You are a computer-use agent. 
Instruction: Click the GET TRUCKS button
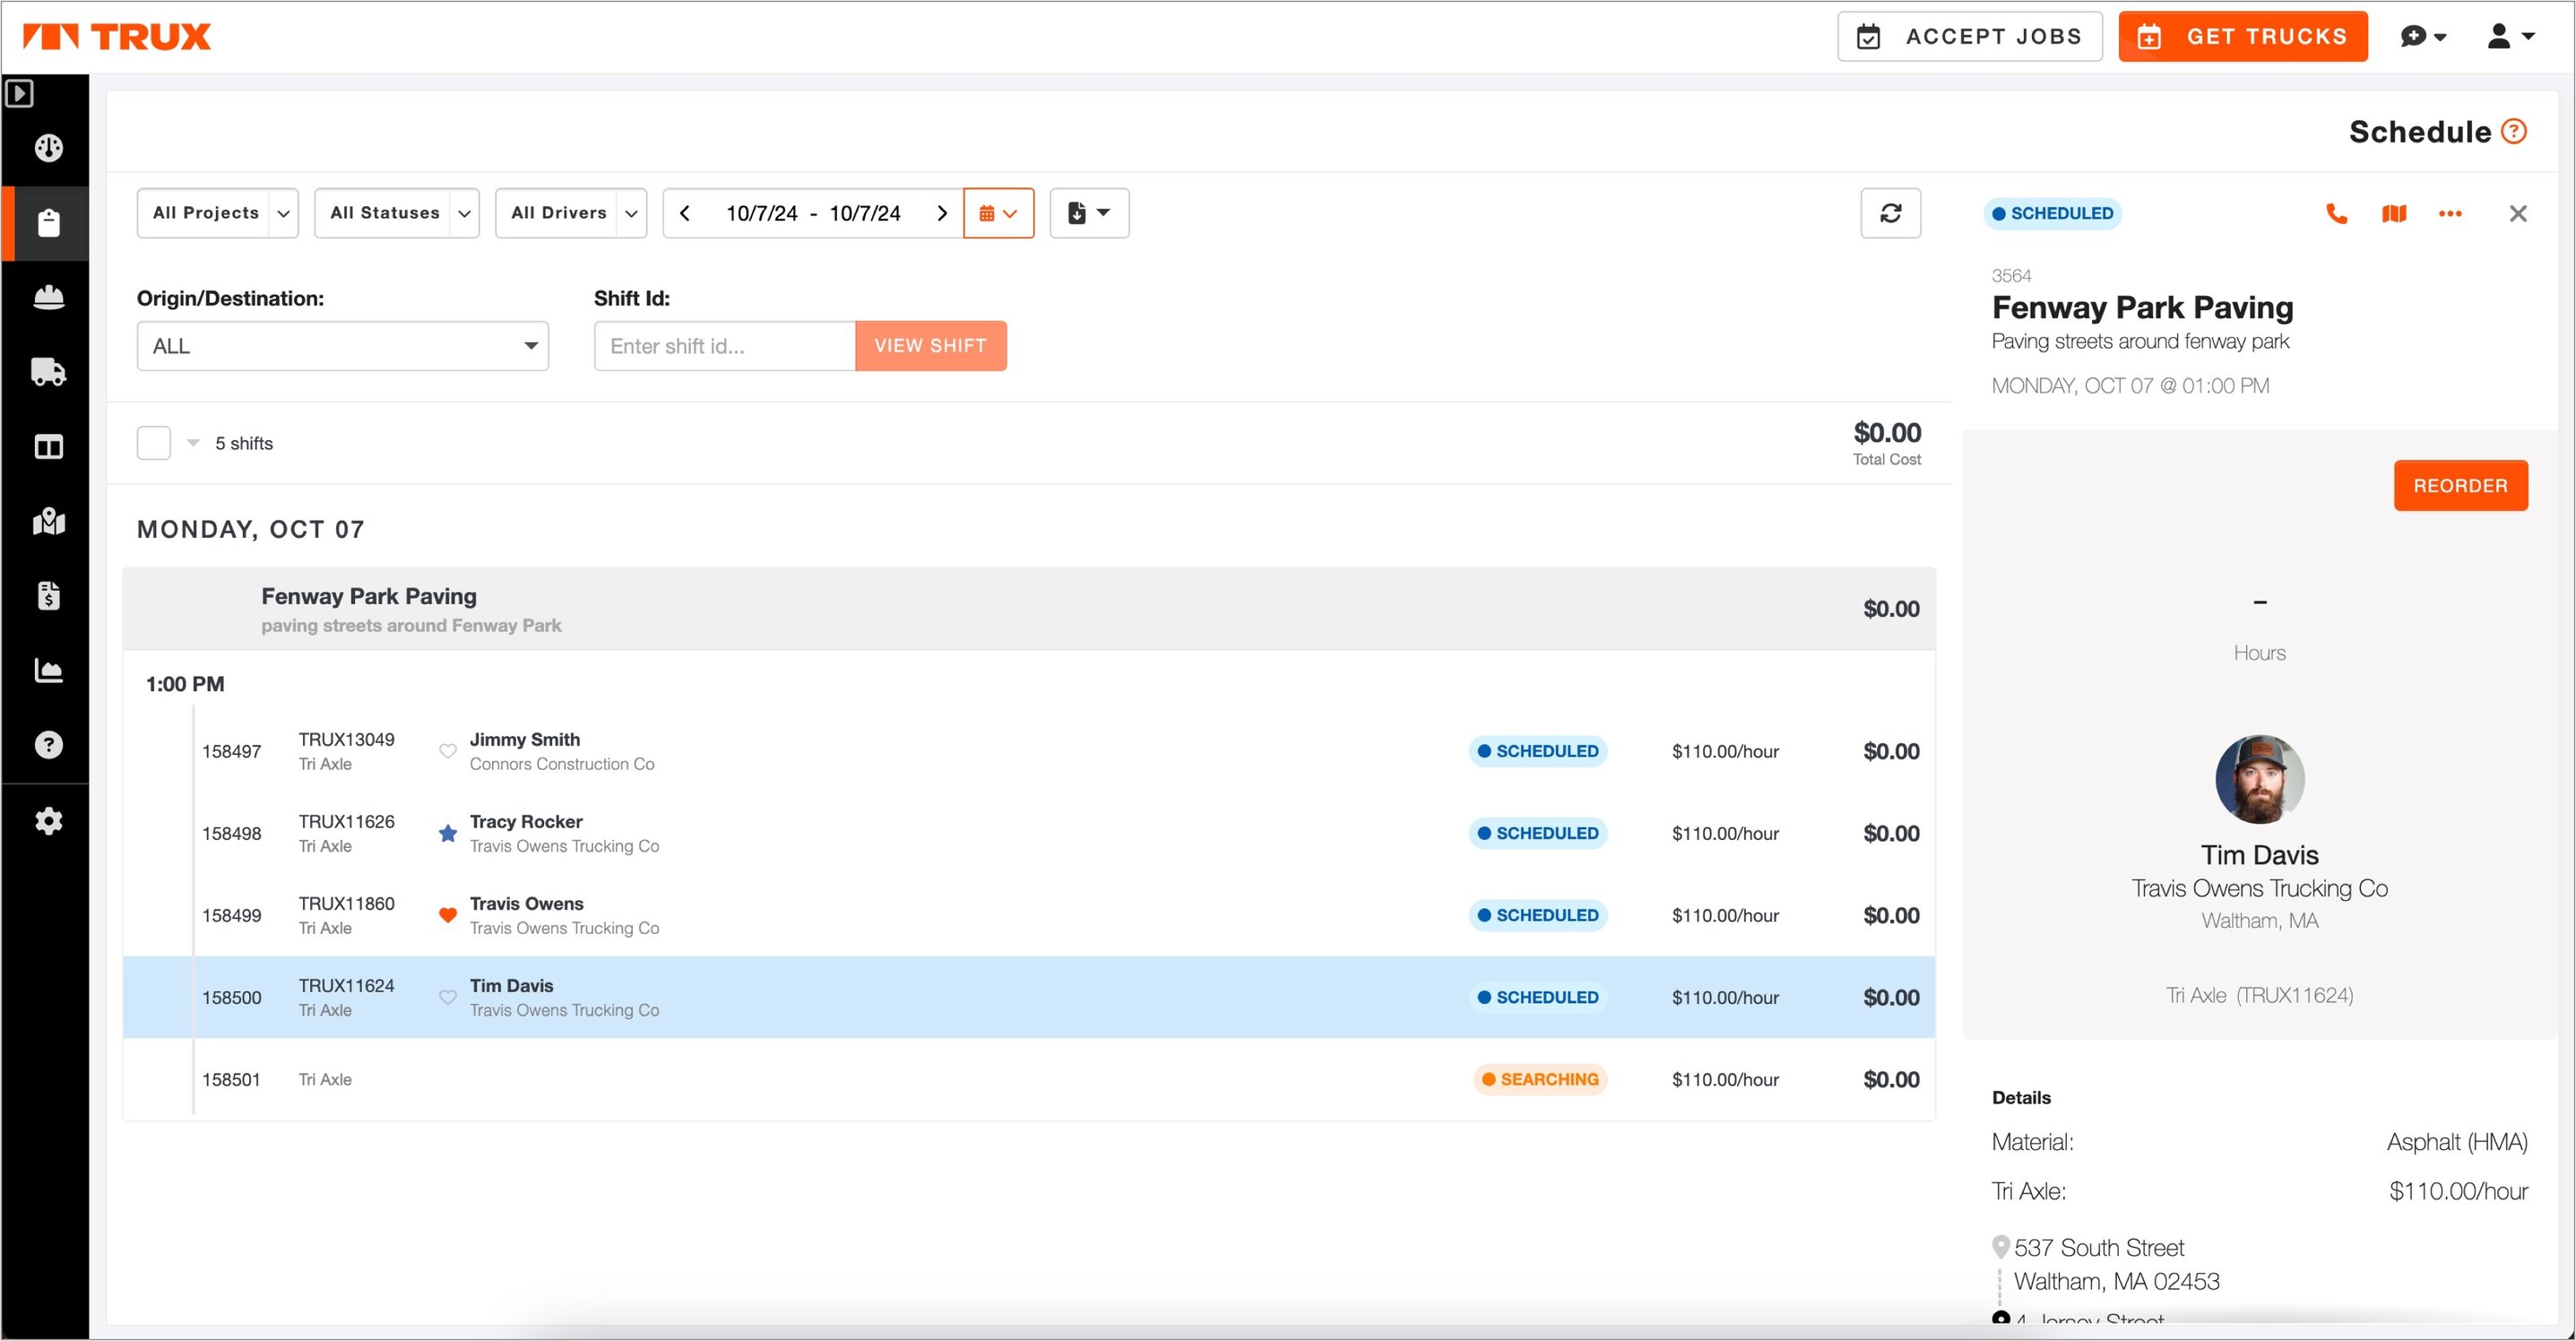(x=2243, y=37)
